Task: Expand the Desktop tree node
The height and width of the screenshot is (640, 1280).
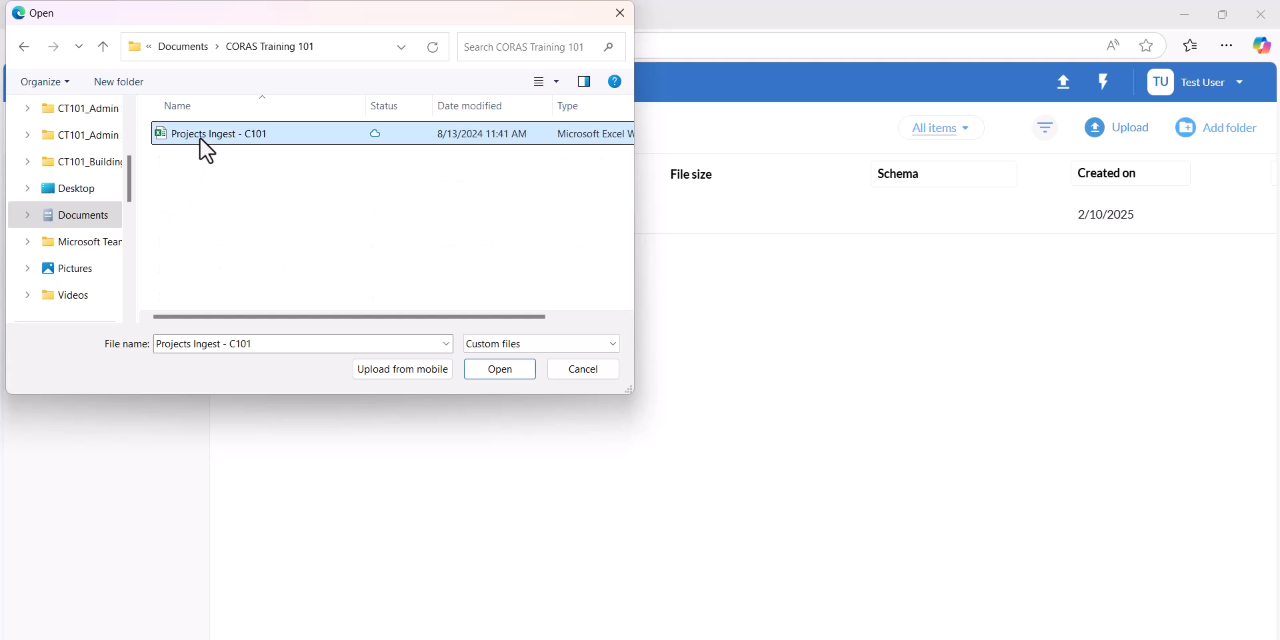Action: (x=27, y=188)
